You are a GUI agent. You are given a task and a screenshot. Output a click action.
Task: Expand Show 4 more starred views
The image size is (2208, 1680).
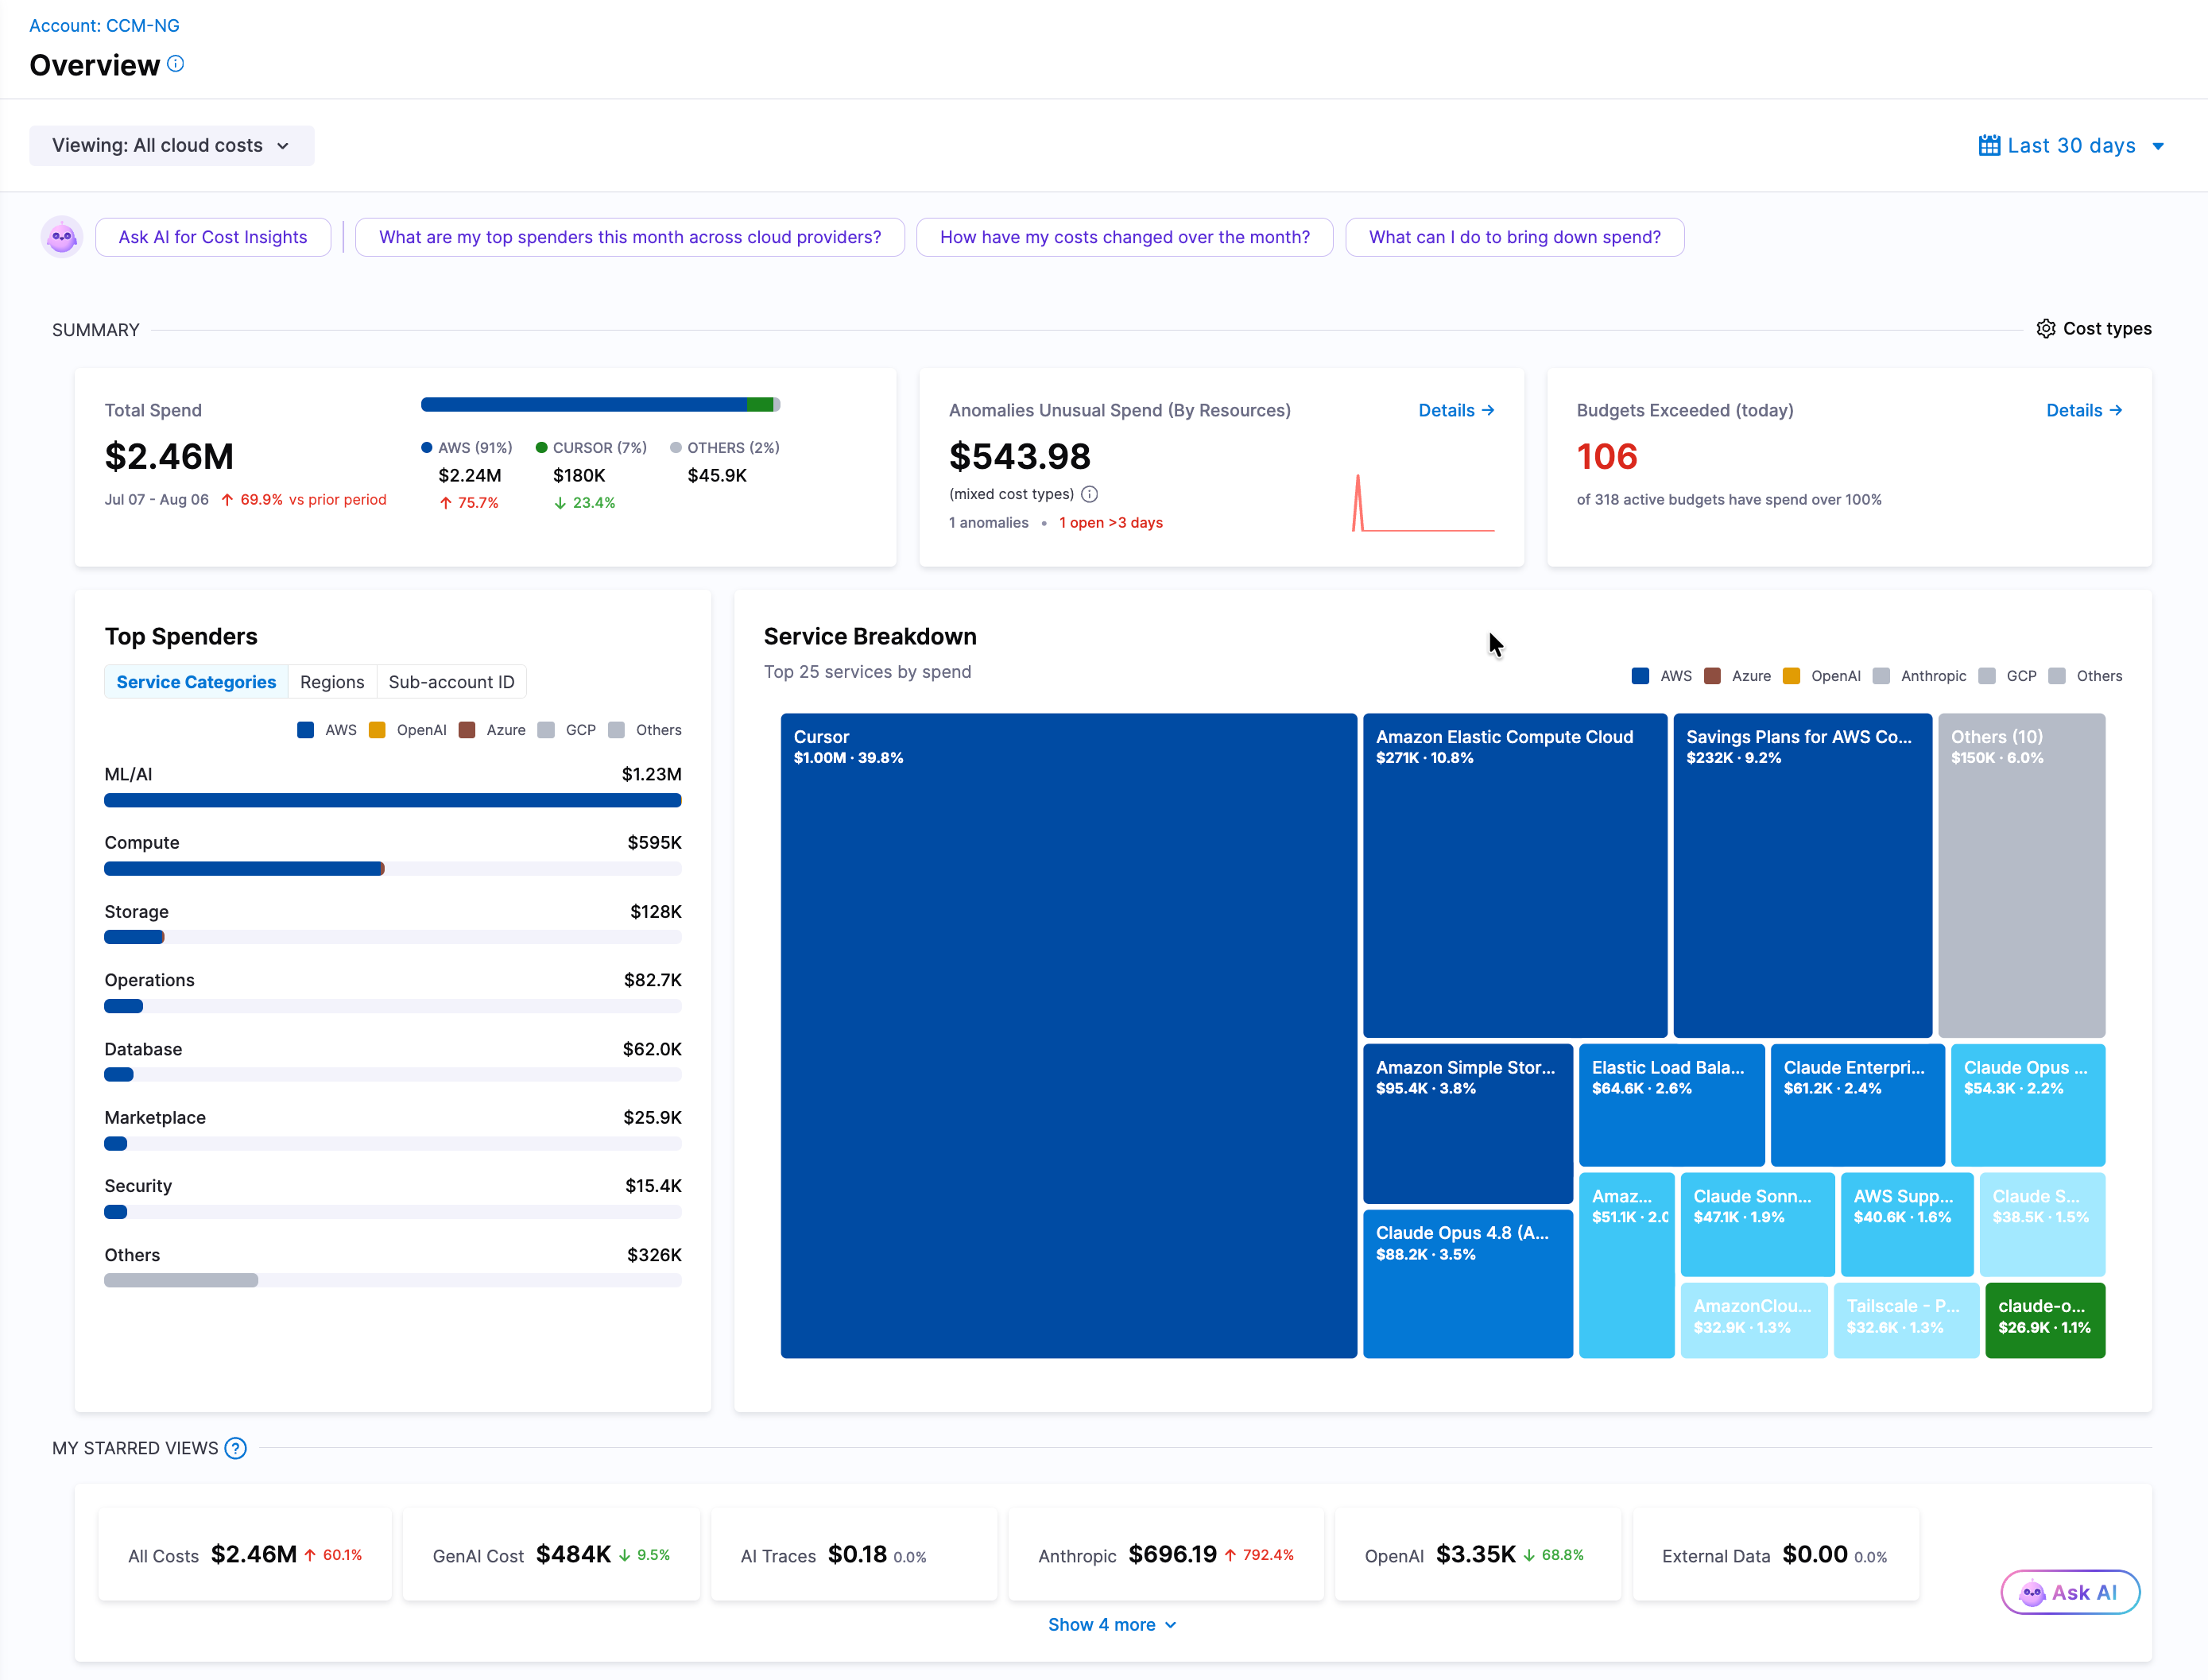point(1112,1625)
